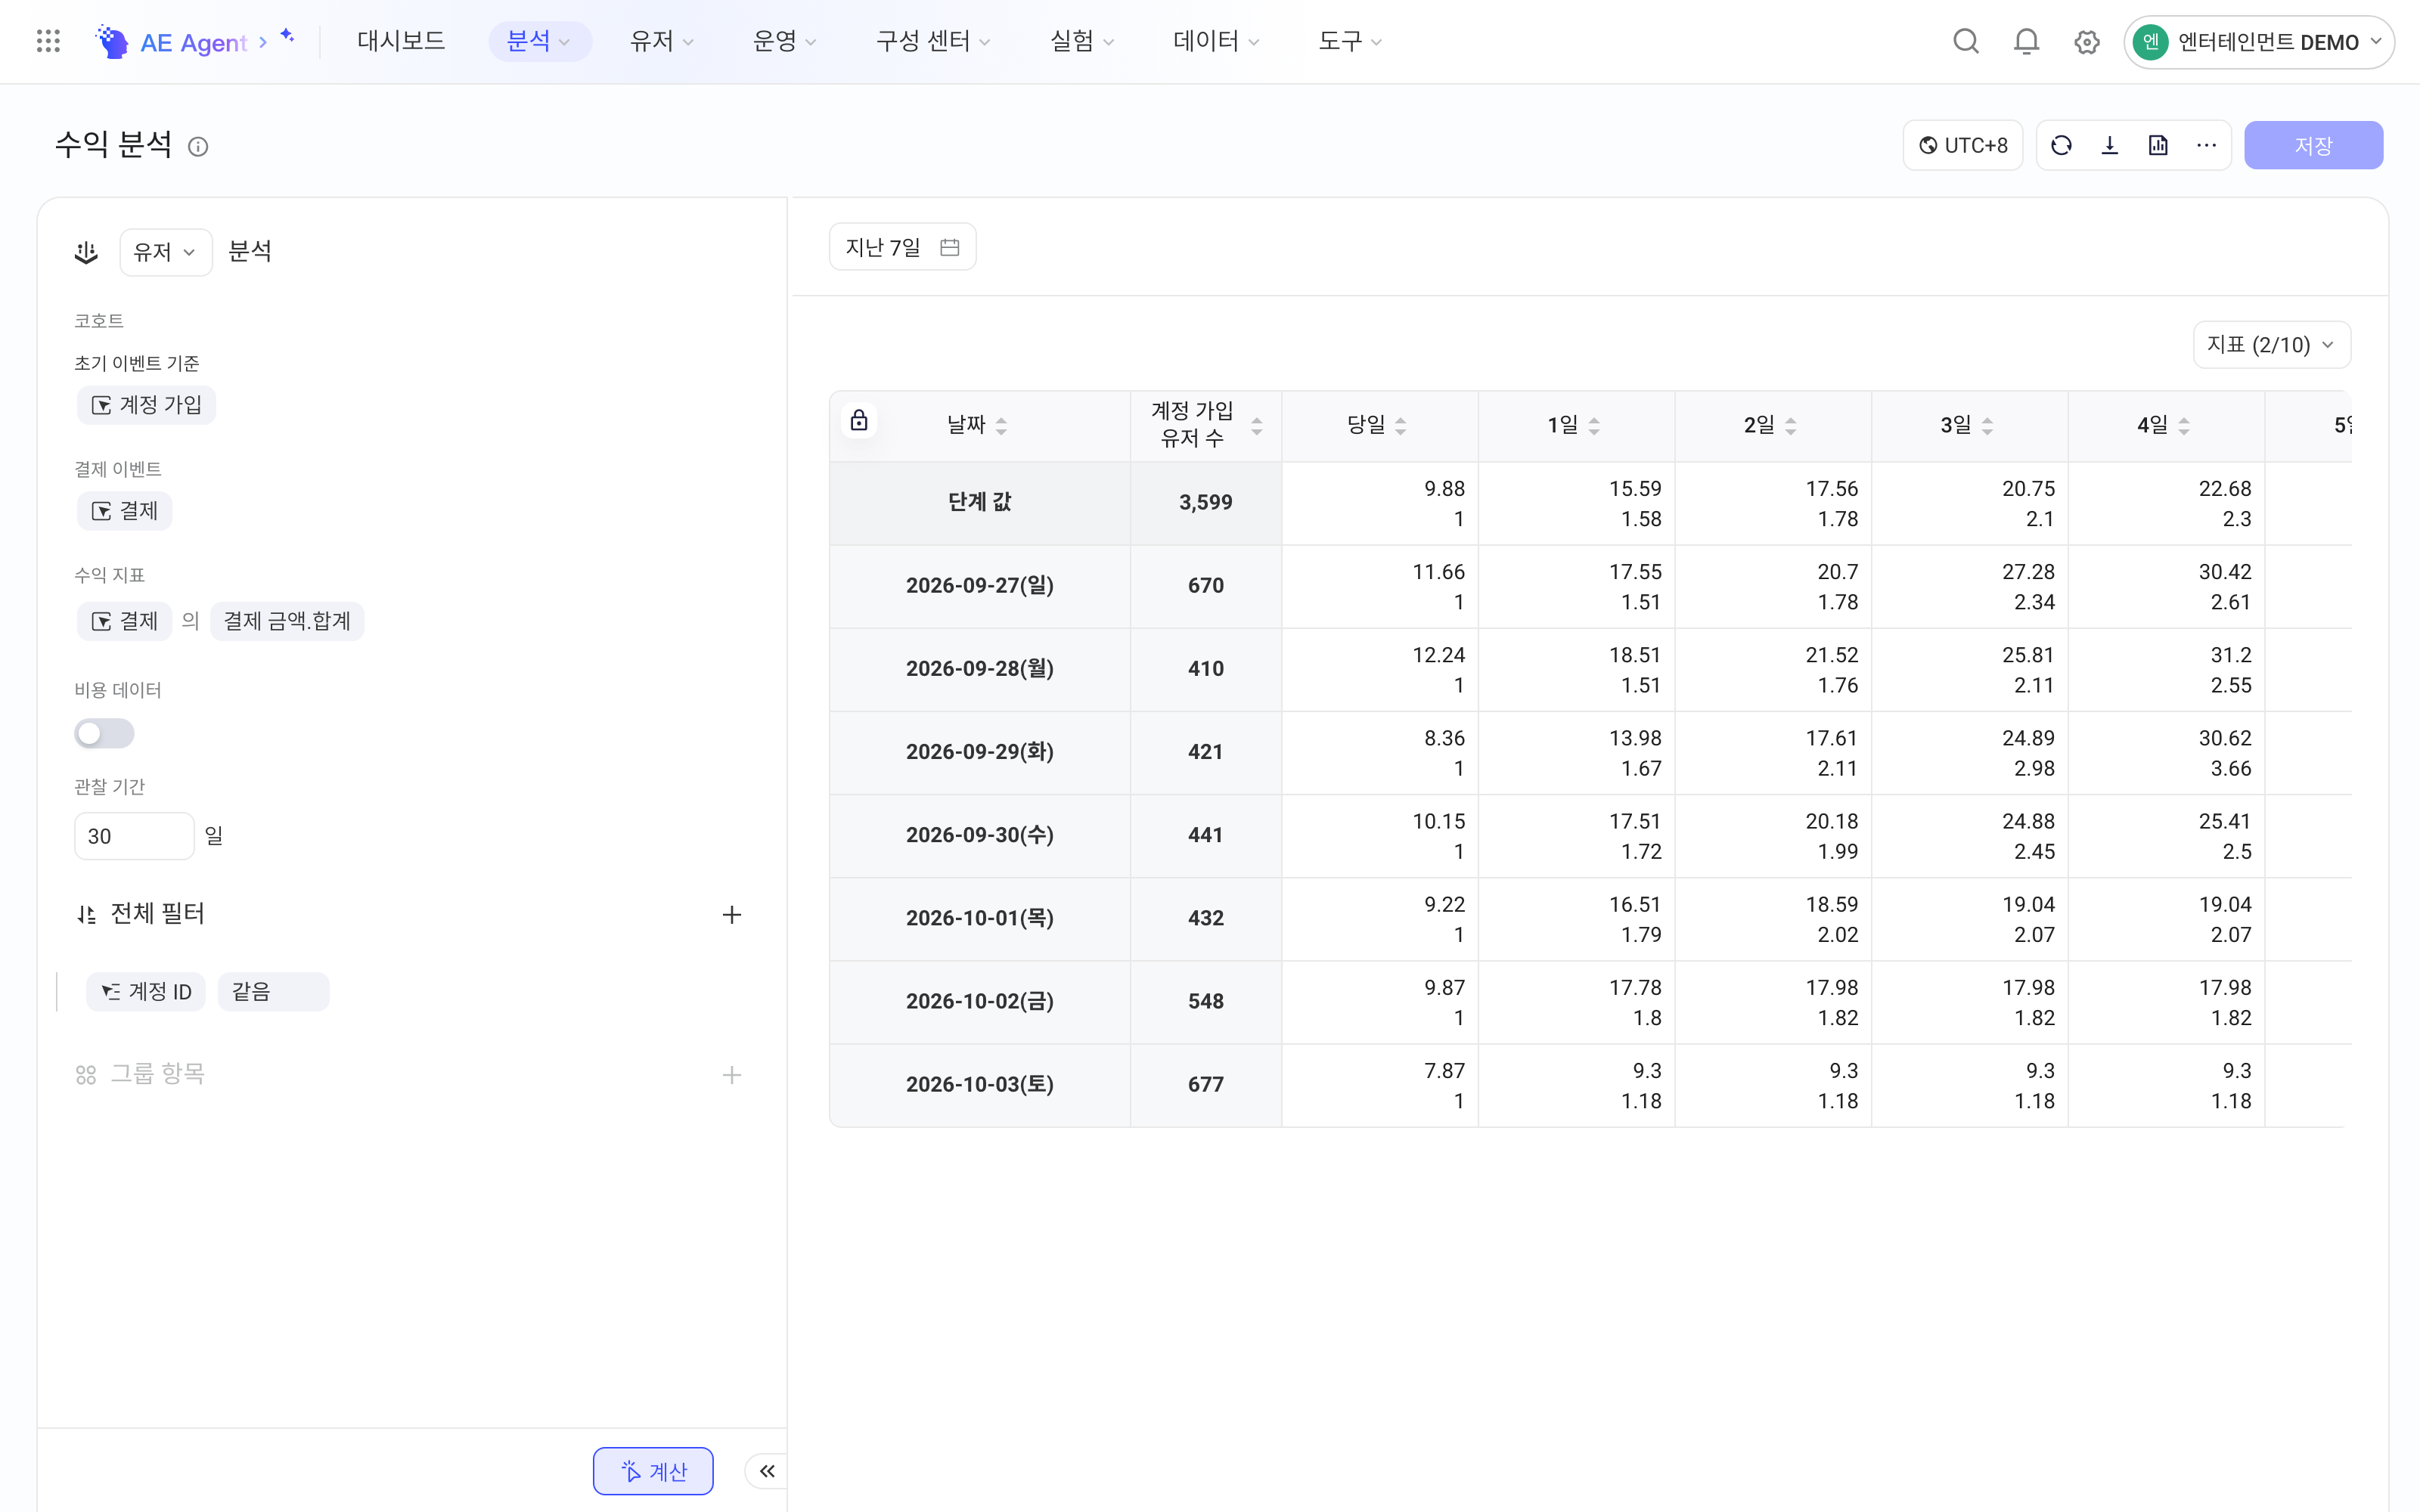Open the 같음 filter operator dropdown

[273, 991]
